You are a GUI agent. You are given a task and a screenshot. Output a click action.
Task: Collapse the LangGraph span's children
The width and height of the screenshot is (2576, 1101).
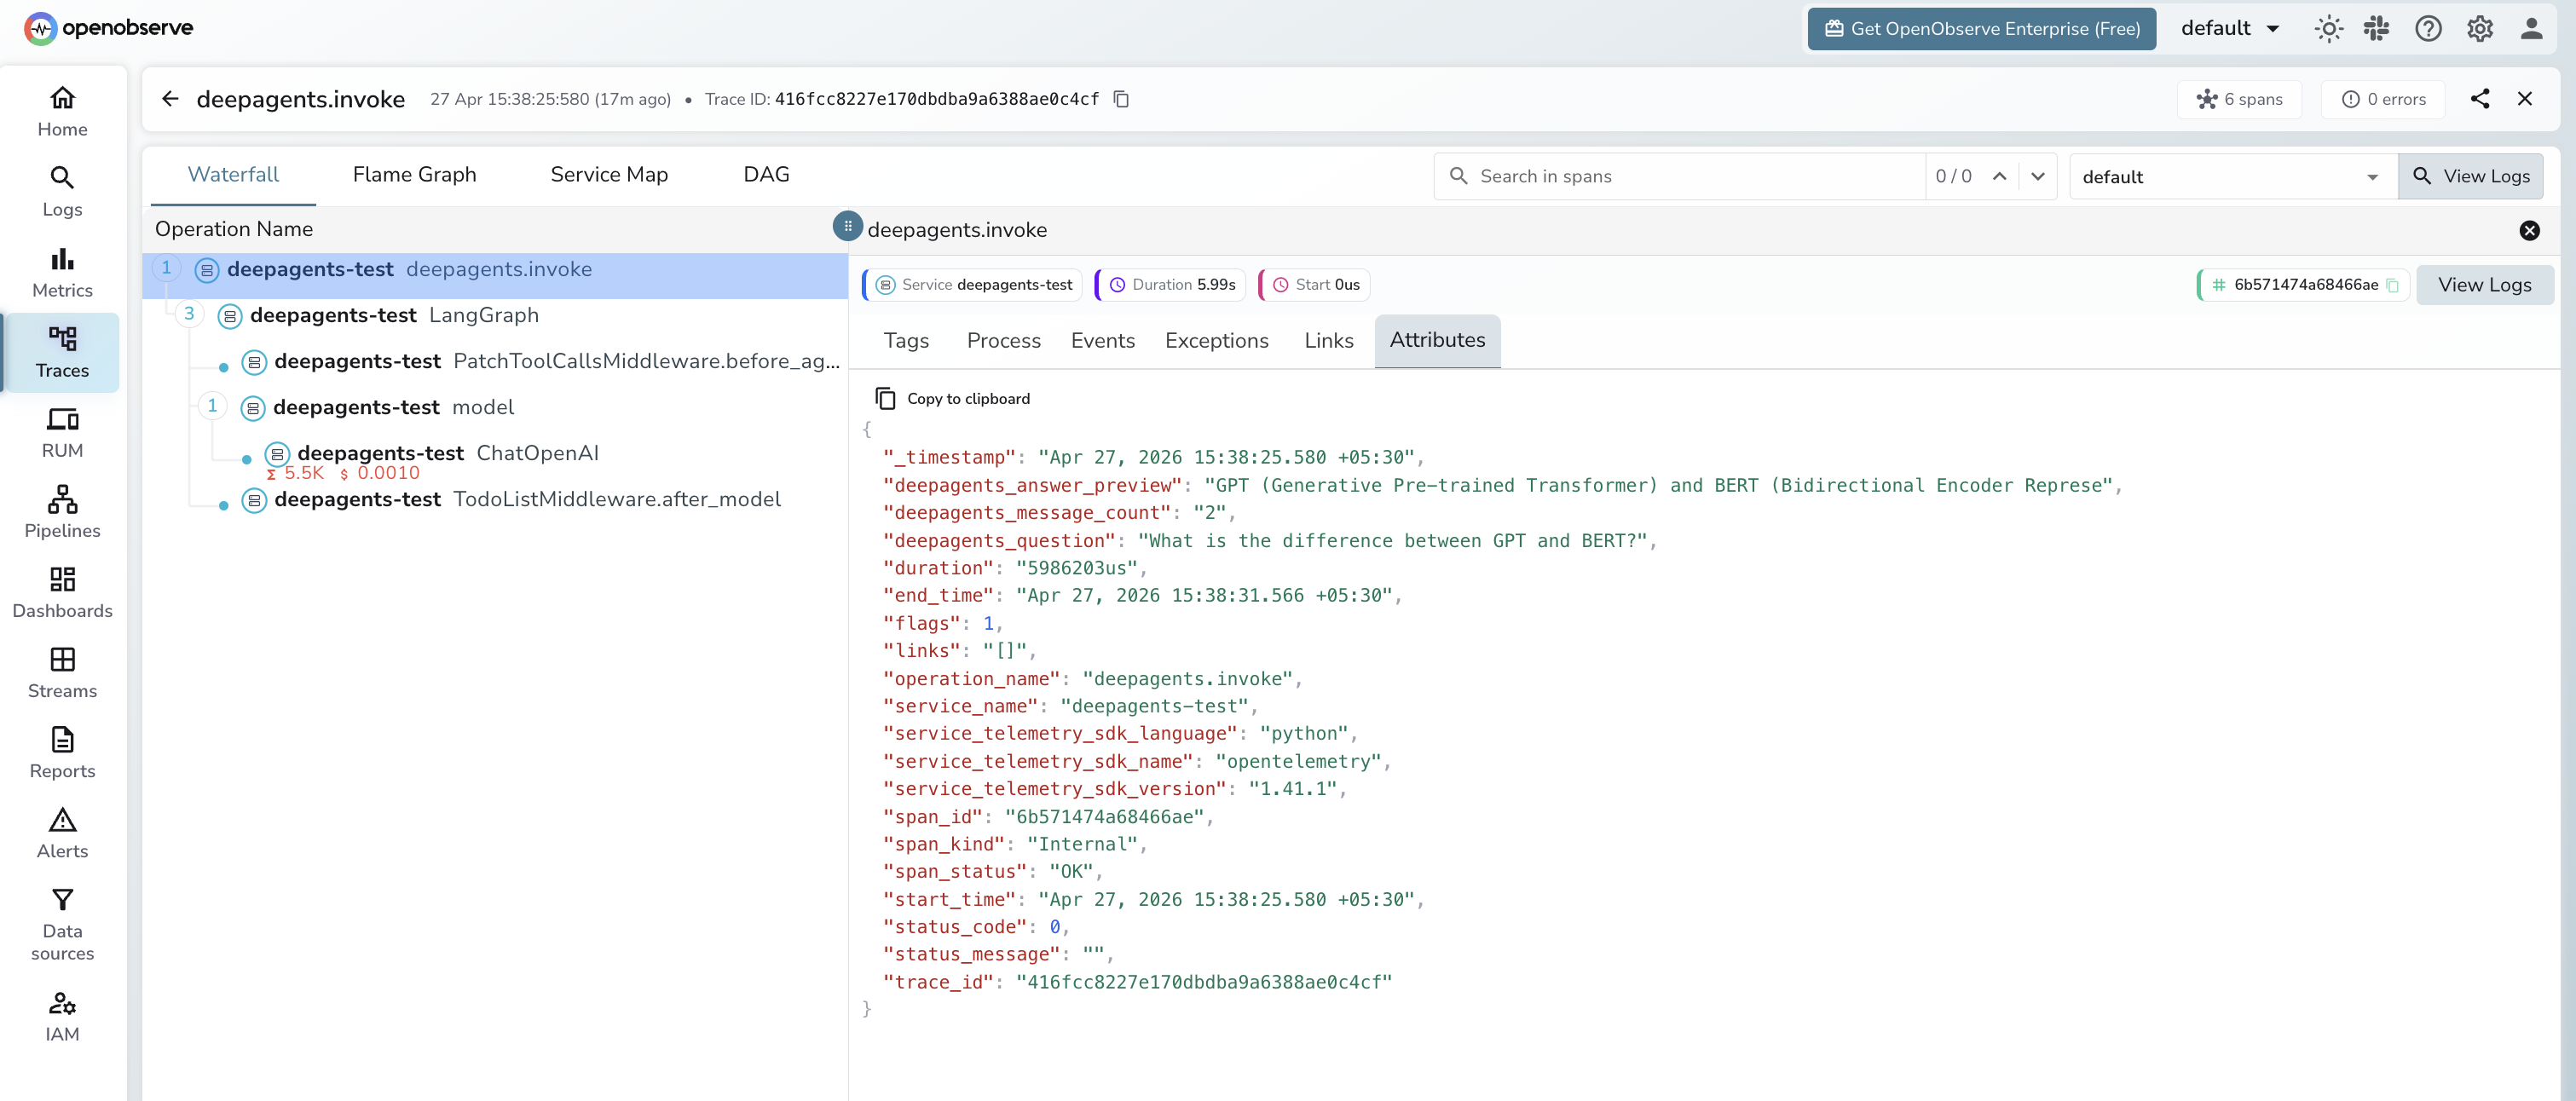(189, 313)
